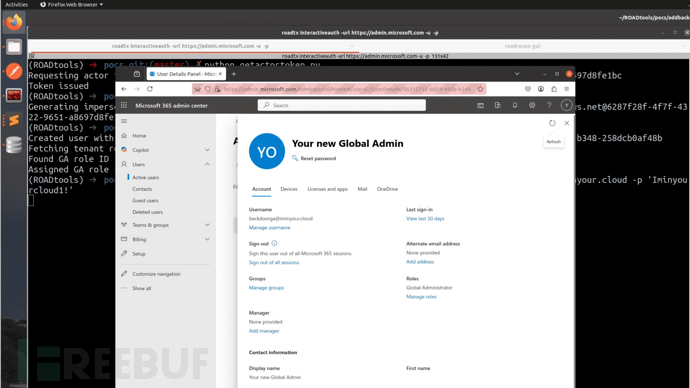Open a new Firefox tab

(x=234, y=74)
